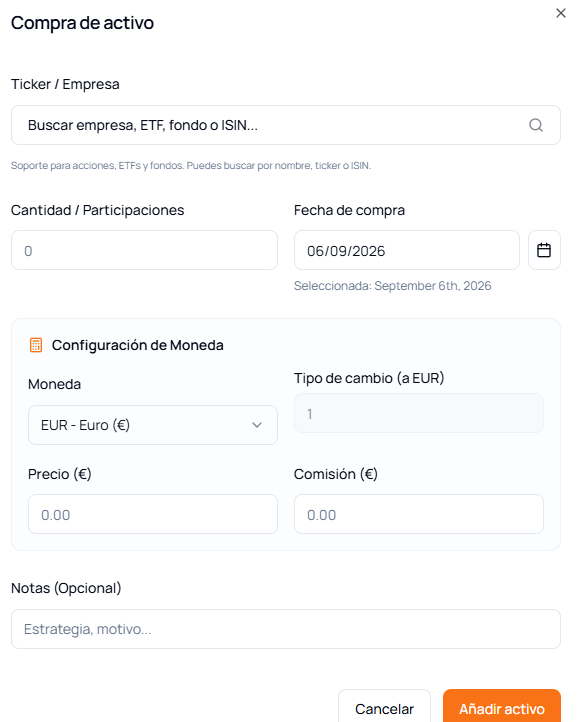Click the Tipo de cambio field
The image size is (577, 722).
click(419, 413)
